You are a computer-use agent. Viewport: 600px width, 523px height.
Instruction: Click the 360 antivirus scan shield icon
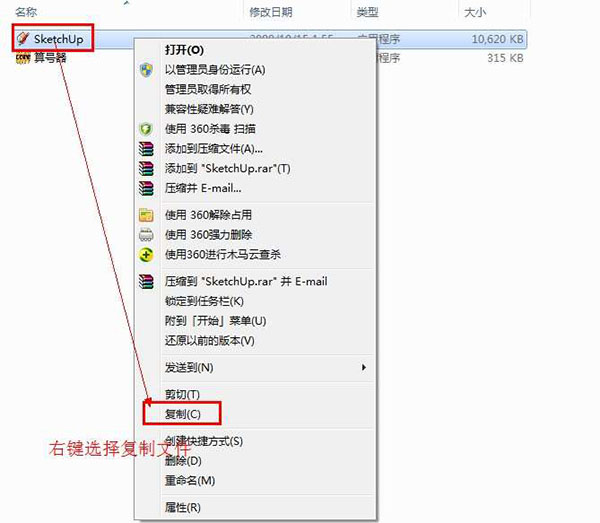[x=146, y=129]
